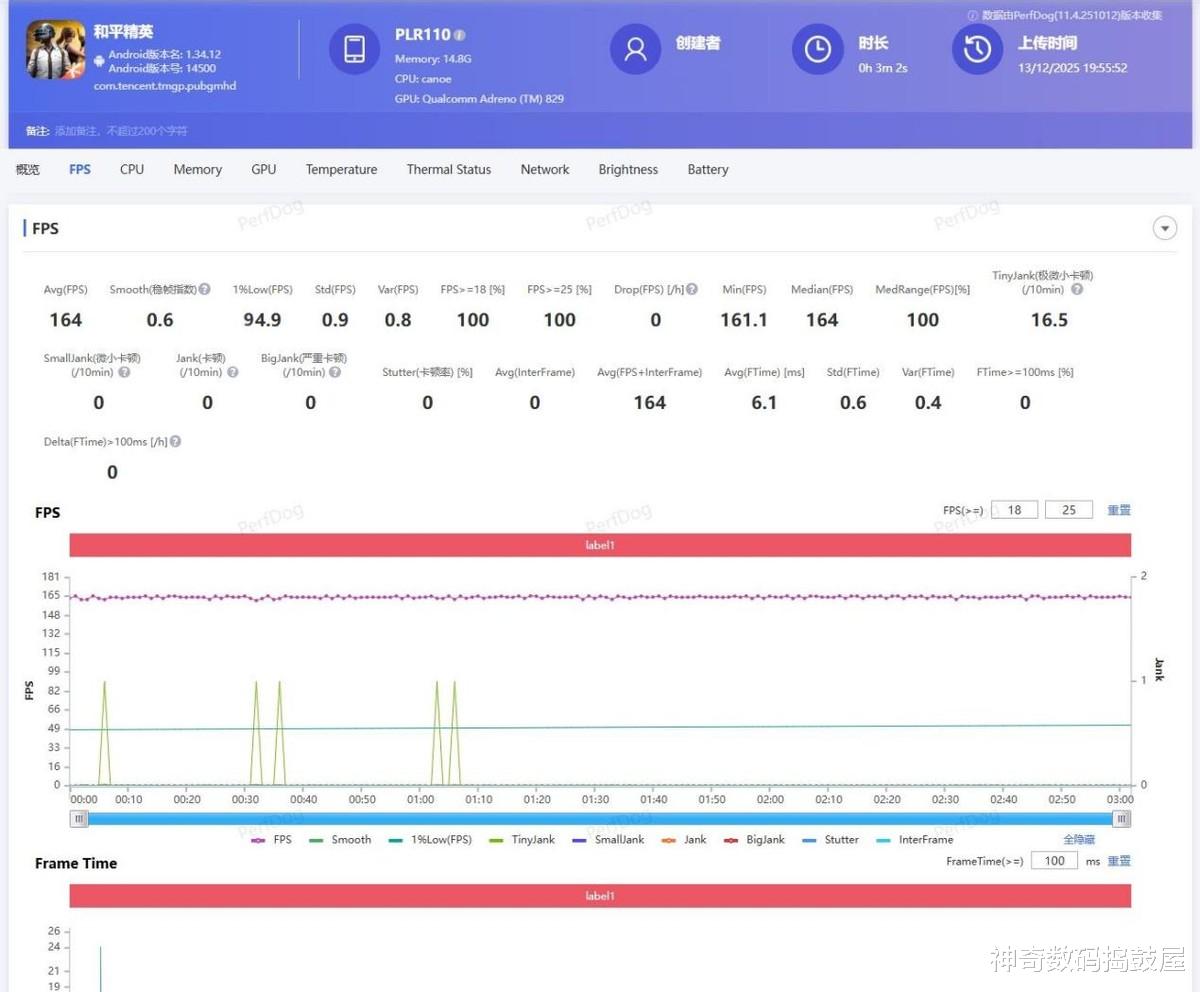Viewport: 1200px width, 992px height.
Task: Click the phone device icon
Action: 355,49
